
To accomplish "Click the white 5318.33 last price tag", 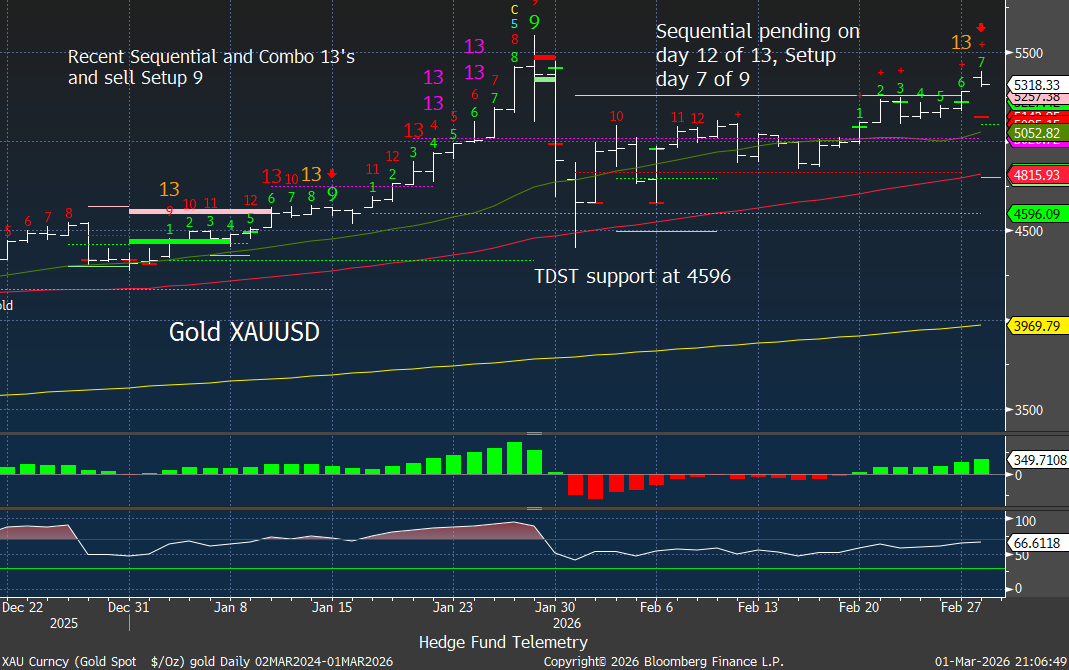I will click(1035, 85).
